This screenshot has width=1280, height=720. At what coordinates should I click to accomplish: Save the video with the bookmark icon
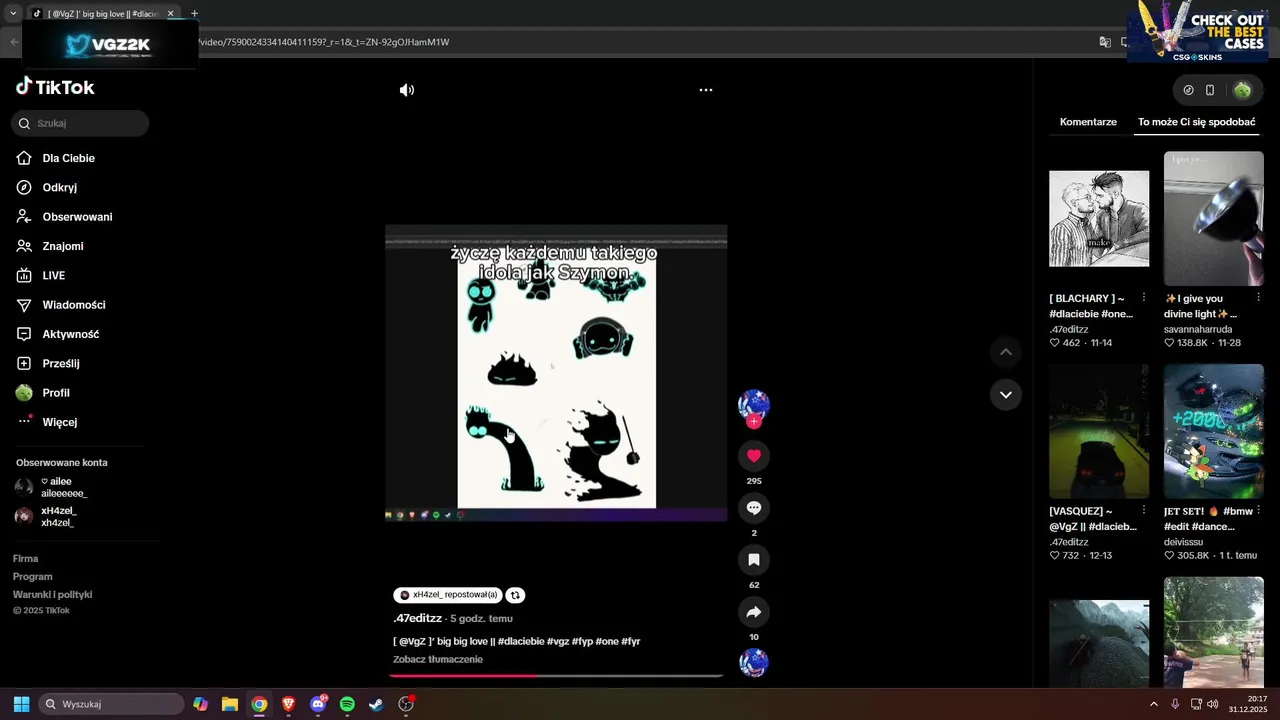coord(754,560)
